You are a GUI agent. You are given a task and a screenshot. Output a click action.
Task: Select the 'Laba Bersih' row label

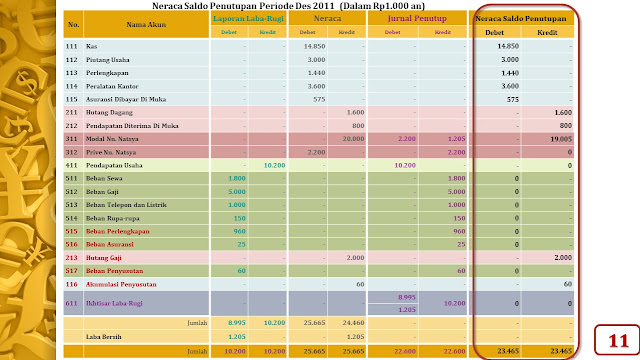point(104,337)
